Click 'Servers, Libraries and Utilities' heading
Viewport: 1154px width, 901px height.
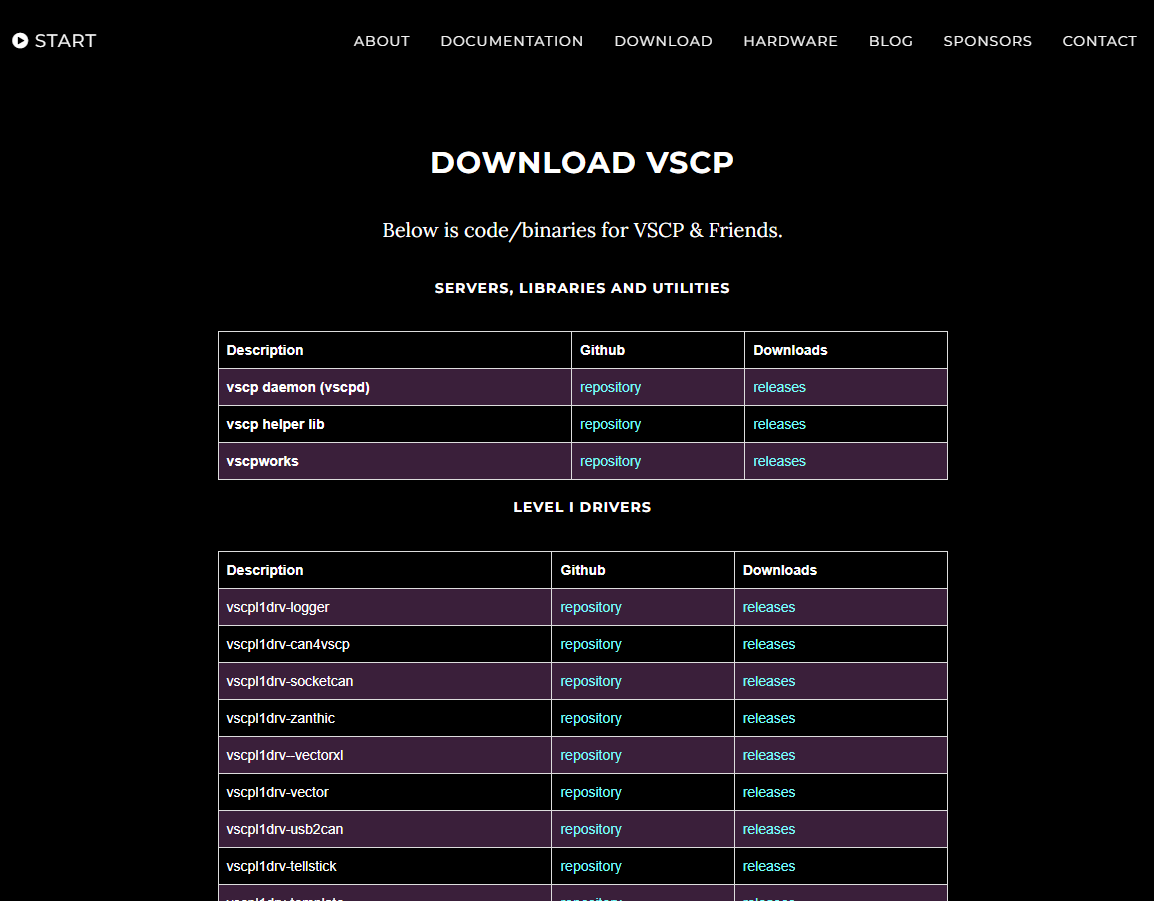pos(582,288)
